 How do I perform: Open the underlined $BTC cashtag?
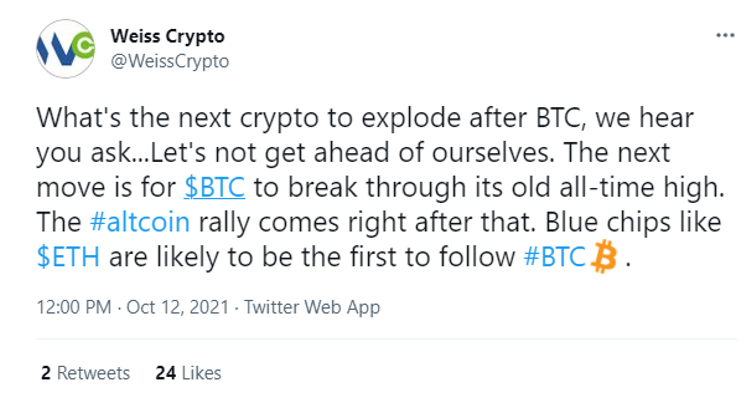[214, 187]
